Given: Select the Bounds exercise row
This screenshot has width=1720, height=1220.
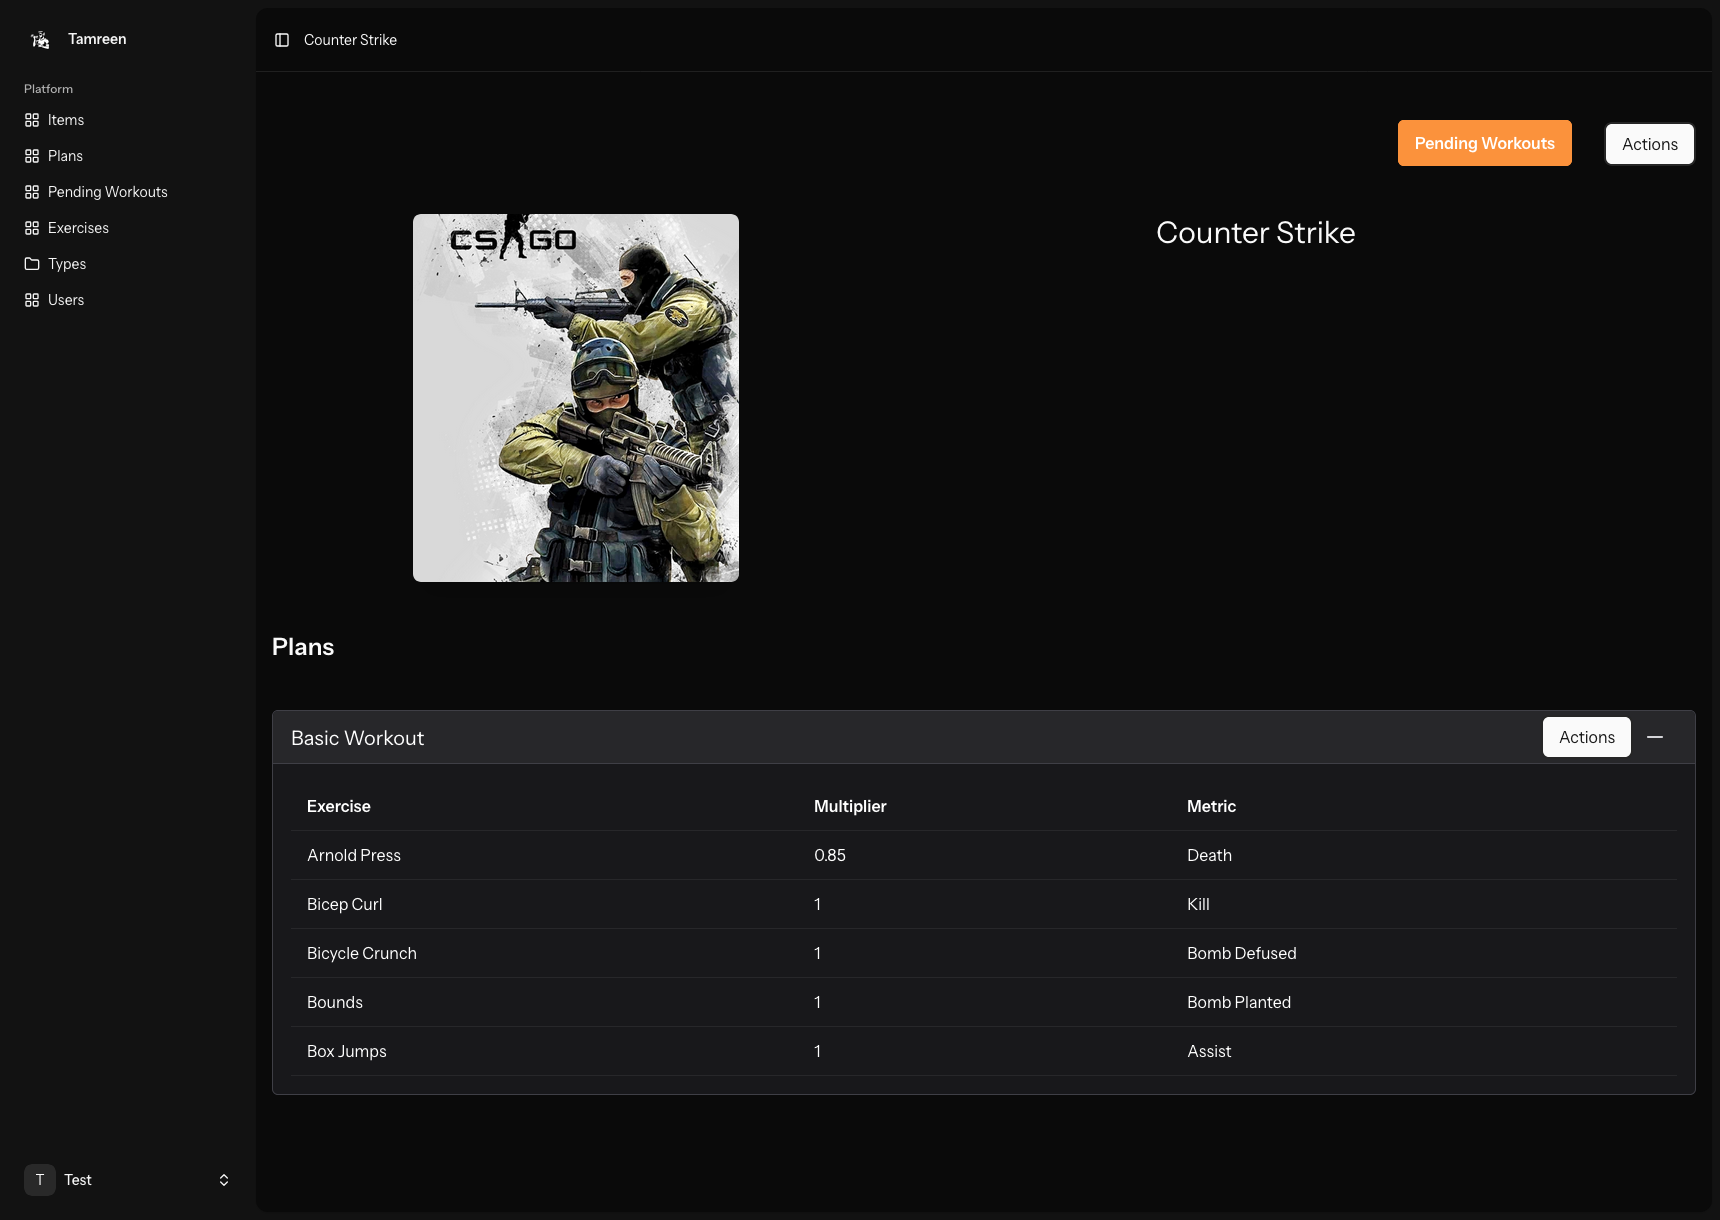Looking at the screenshot, I should [984, 1002].
